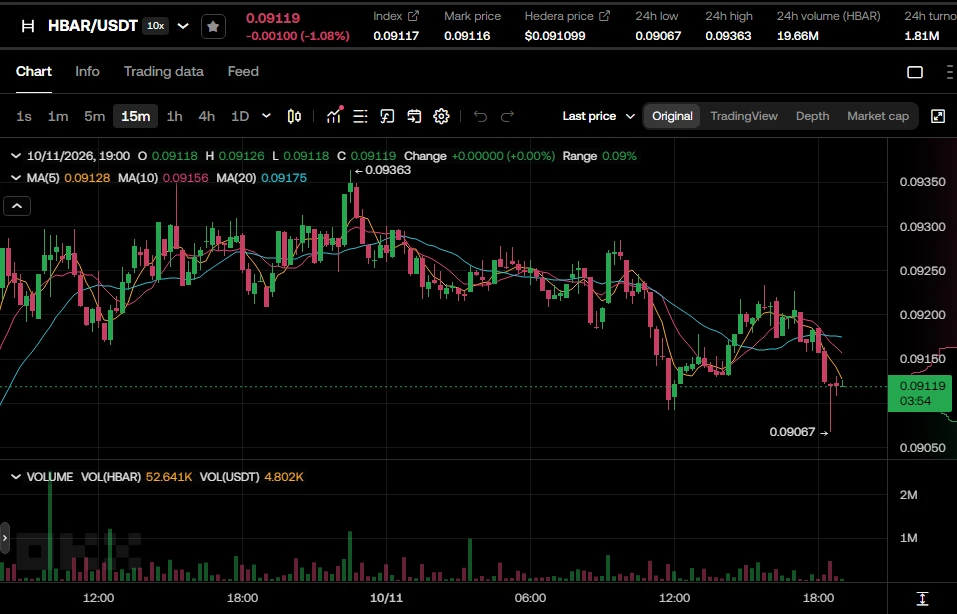Click the undo arrow
This screenshot has width=957, height=614.
coord(480,116)
